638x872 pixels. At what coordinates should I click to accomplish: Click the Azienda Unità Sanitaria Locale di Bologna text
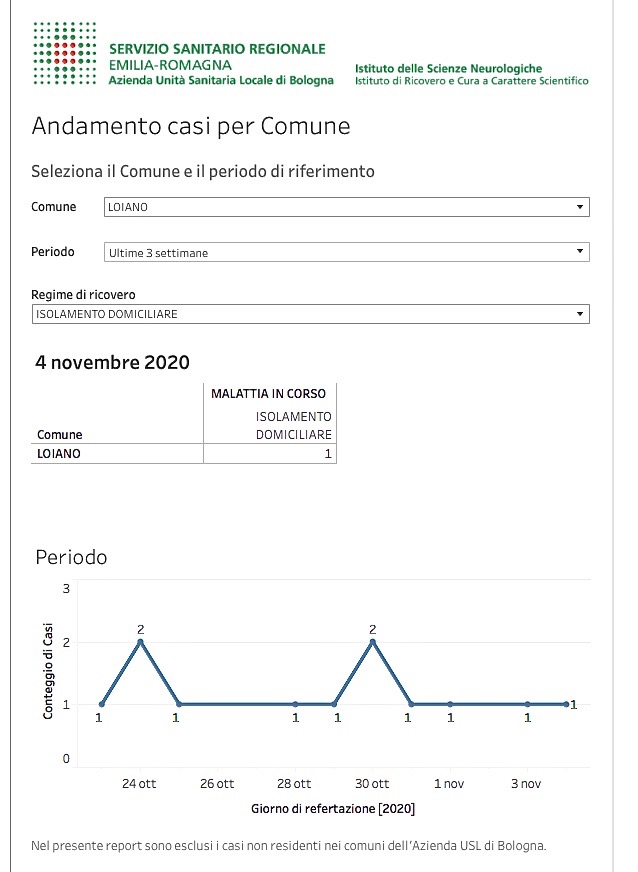pyautogui.click(x=221, y=80)
